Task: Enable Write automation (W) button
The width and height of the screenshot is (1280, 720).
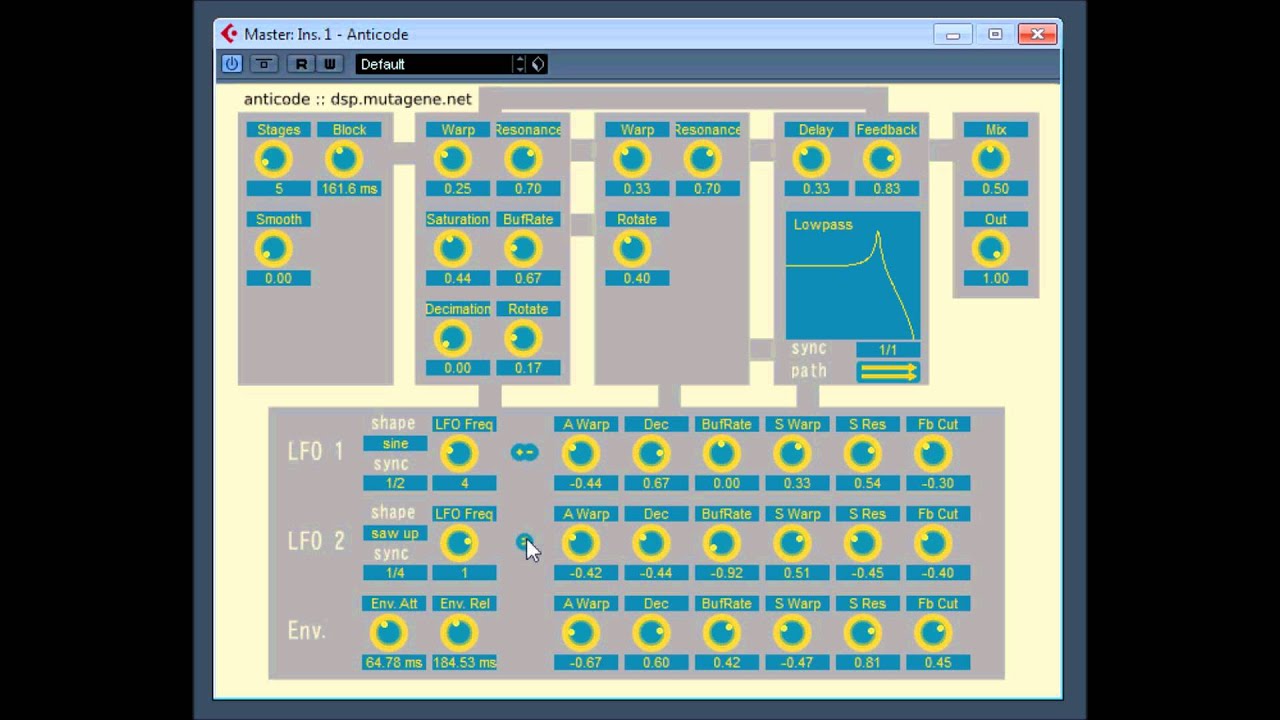Action: (329, 64)
